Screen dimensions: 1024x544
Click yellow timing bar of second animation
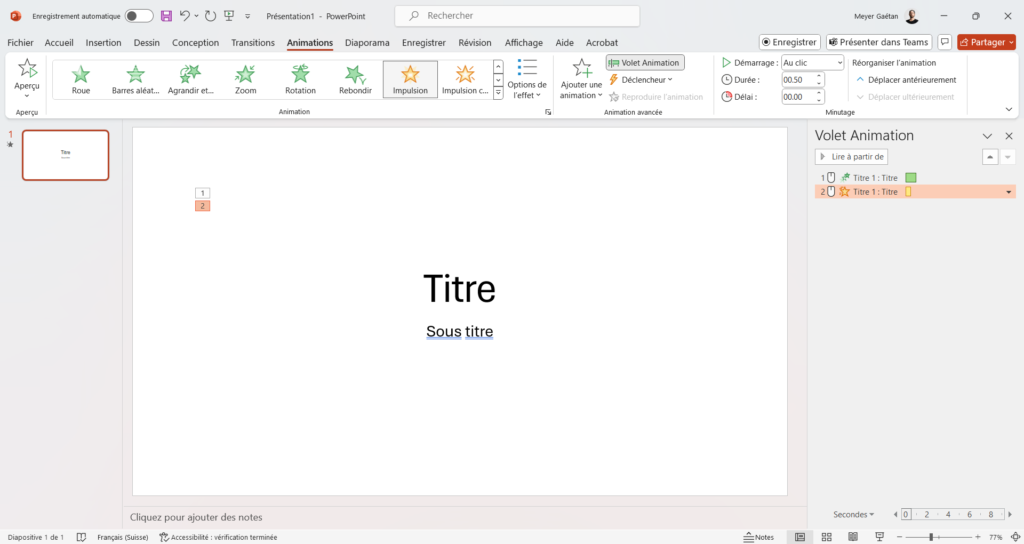(x=908, y=192)
